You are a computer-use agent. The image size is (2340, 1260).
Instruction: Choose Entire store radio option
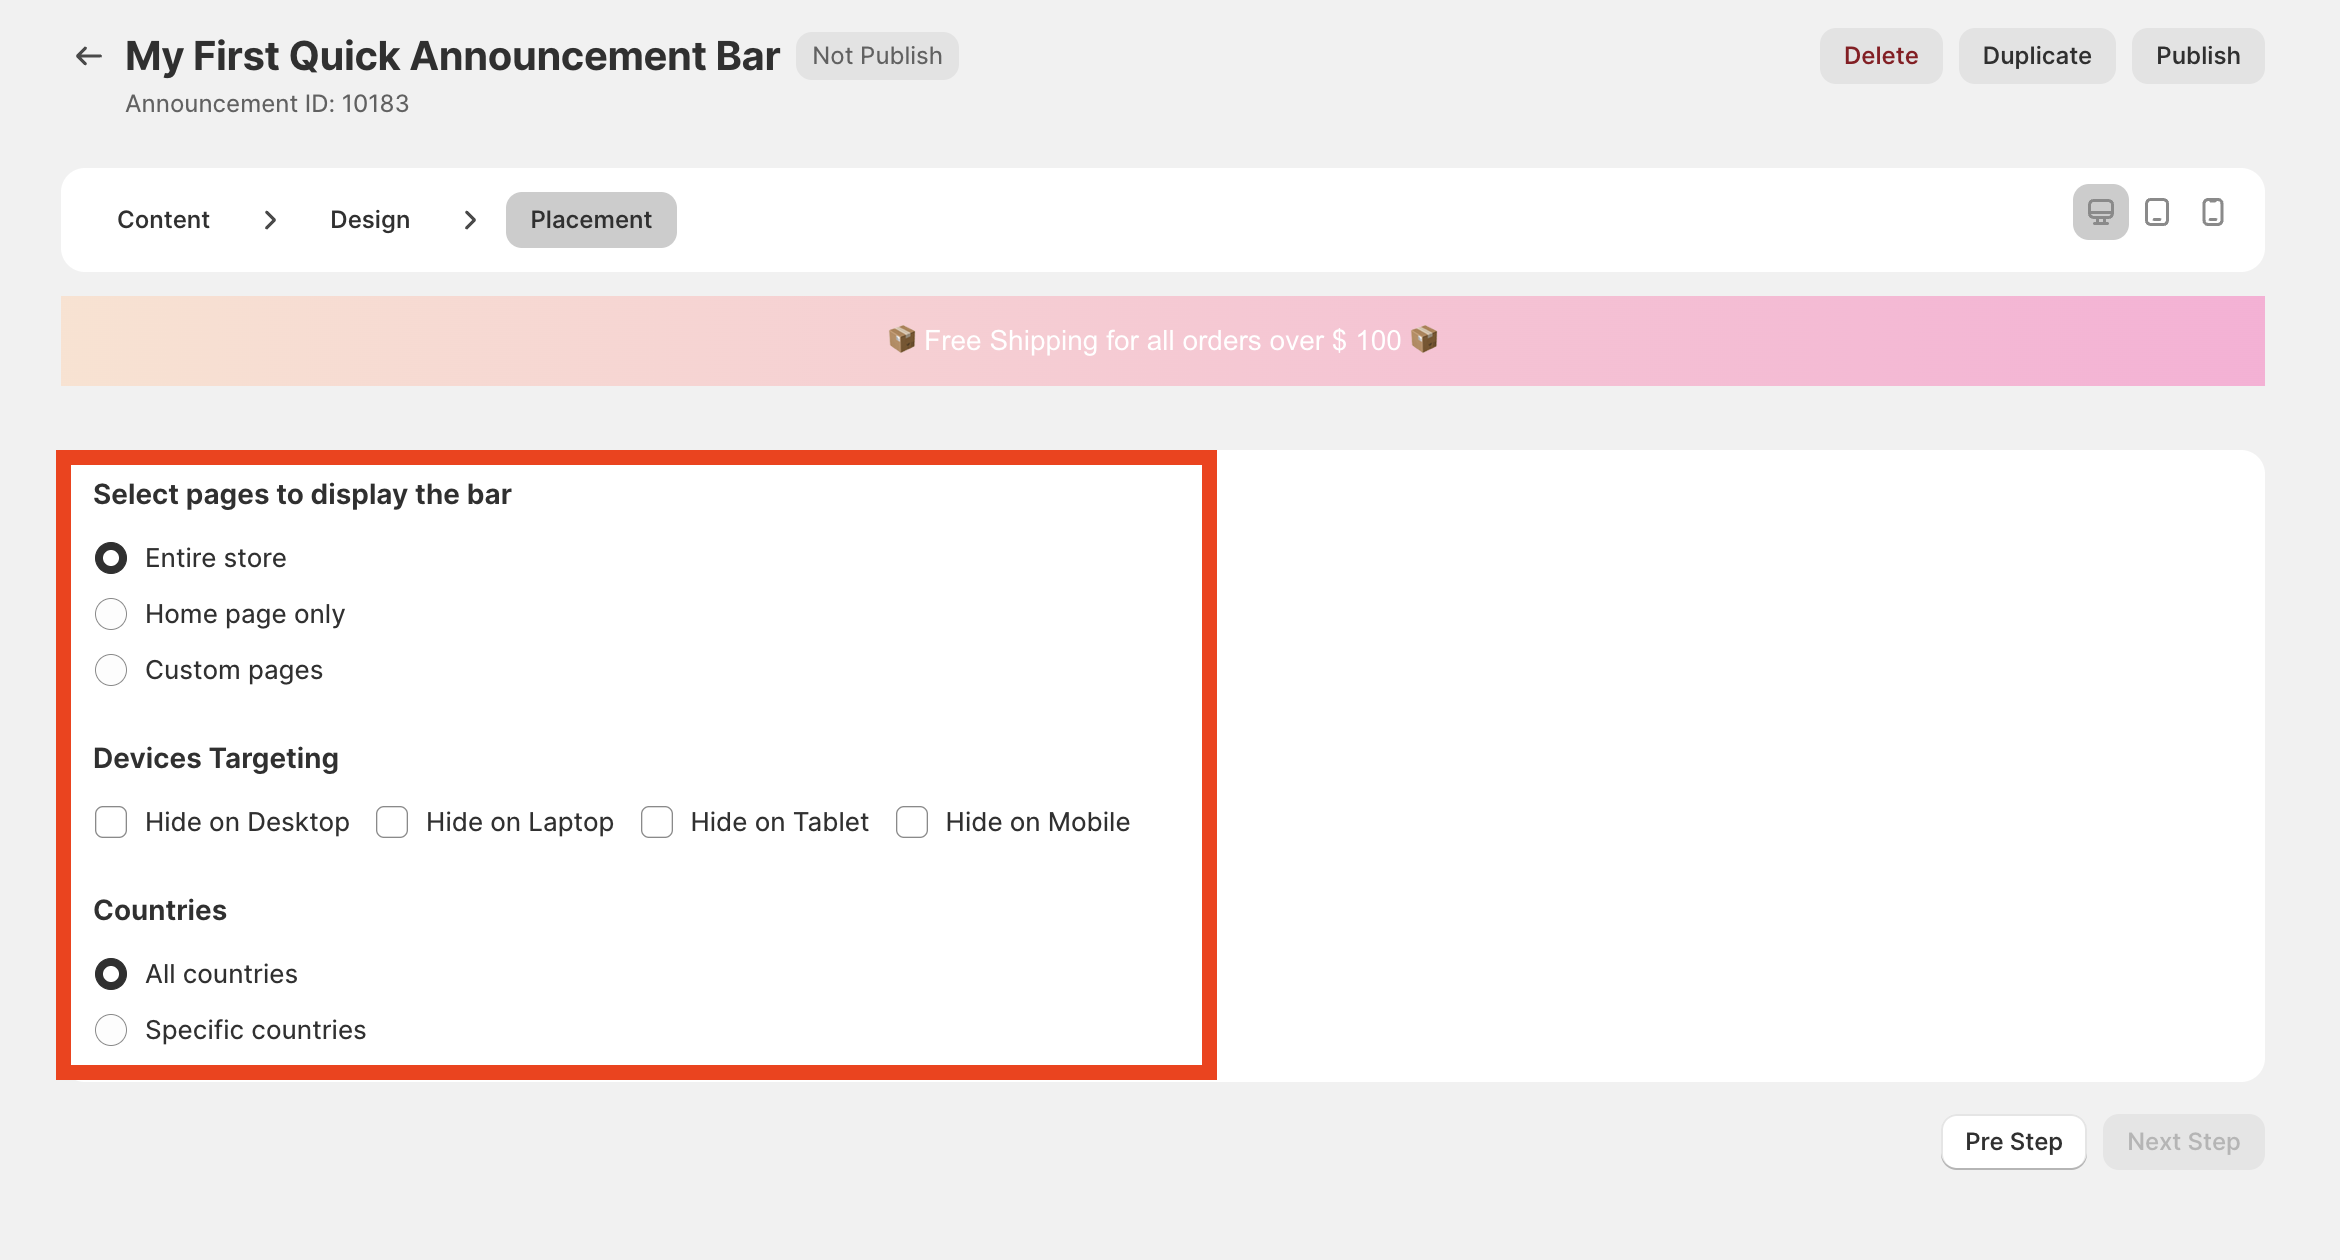[x=111, y=558]
